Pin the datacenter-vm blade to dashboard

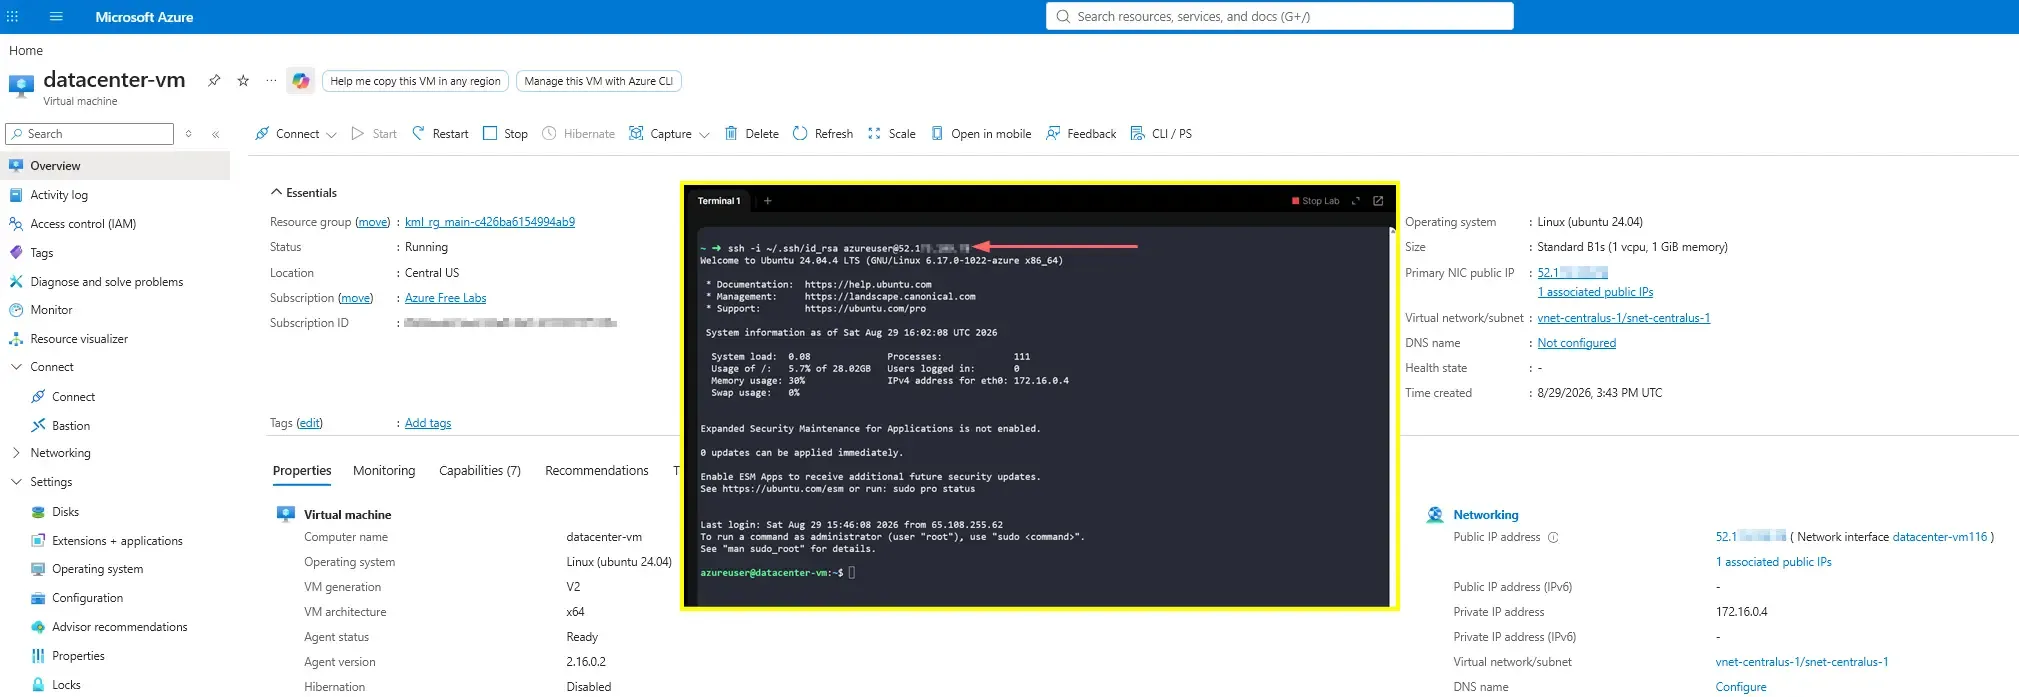click(x=214, y=81)
